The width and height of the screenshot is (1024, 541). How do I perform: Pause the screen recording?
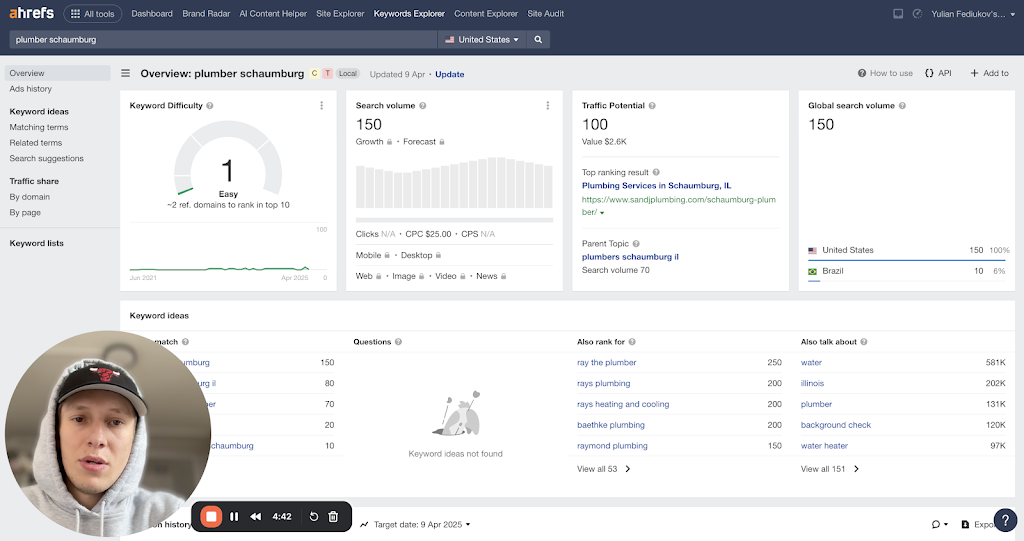point(234,517)
